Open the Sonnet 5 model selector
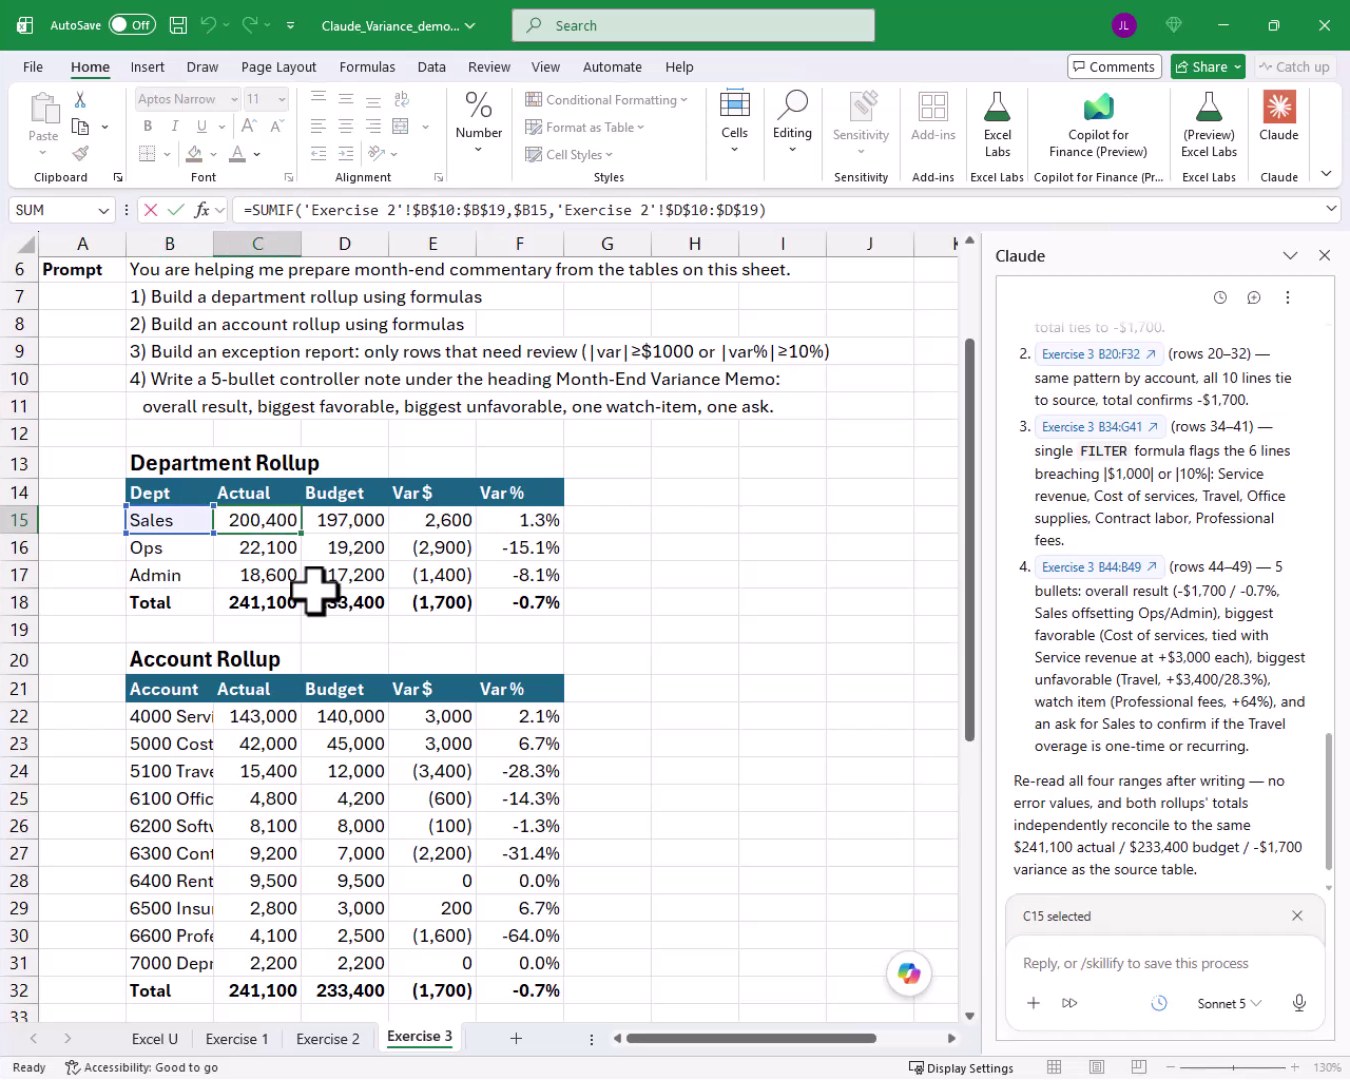 pos(1229,1003)
